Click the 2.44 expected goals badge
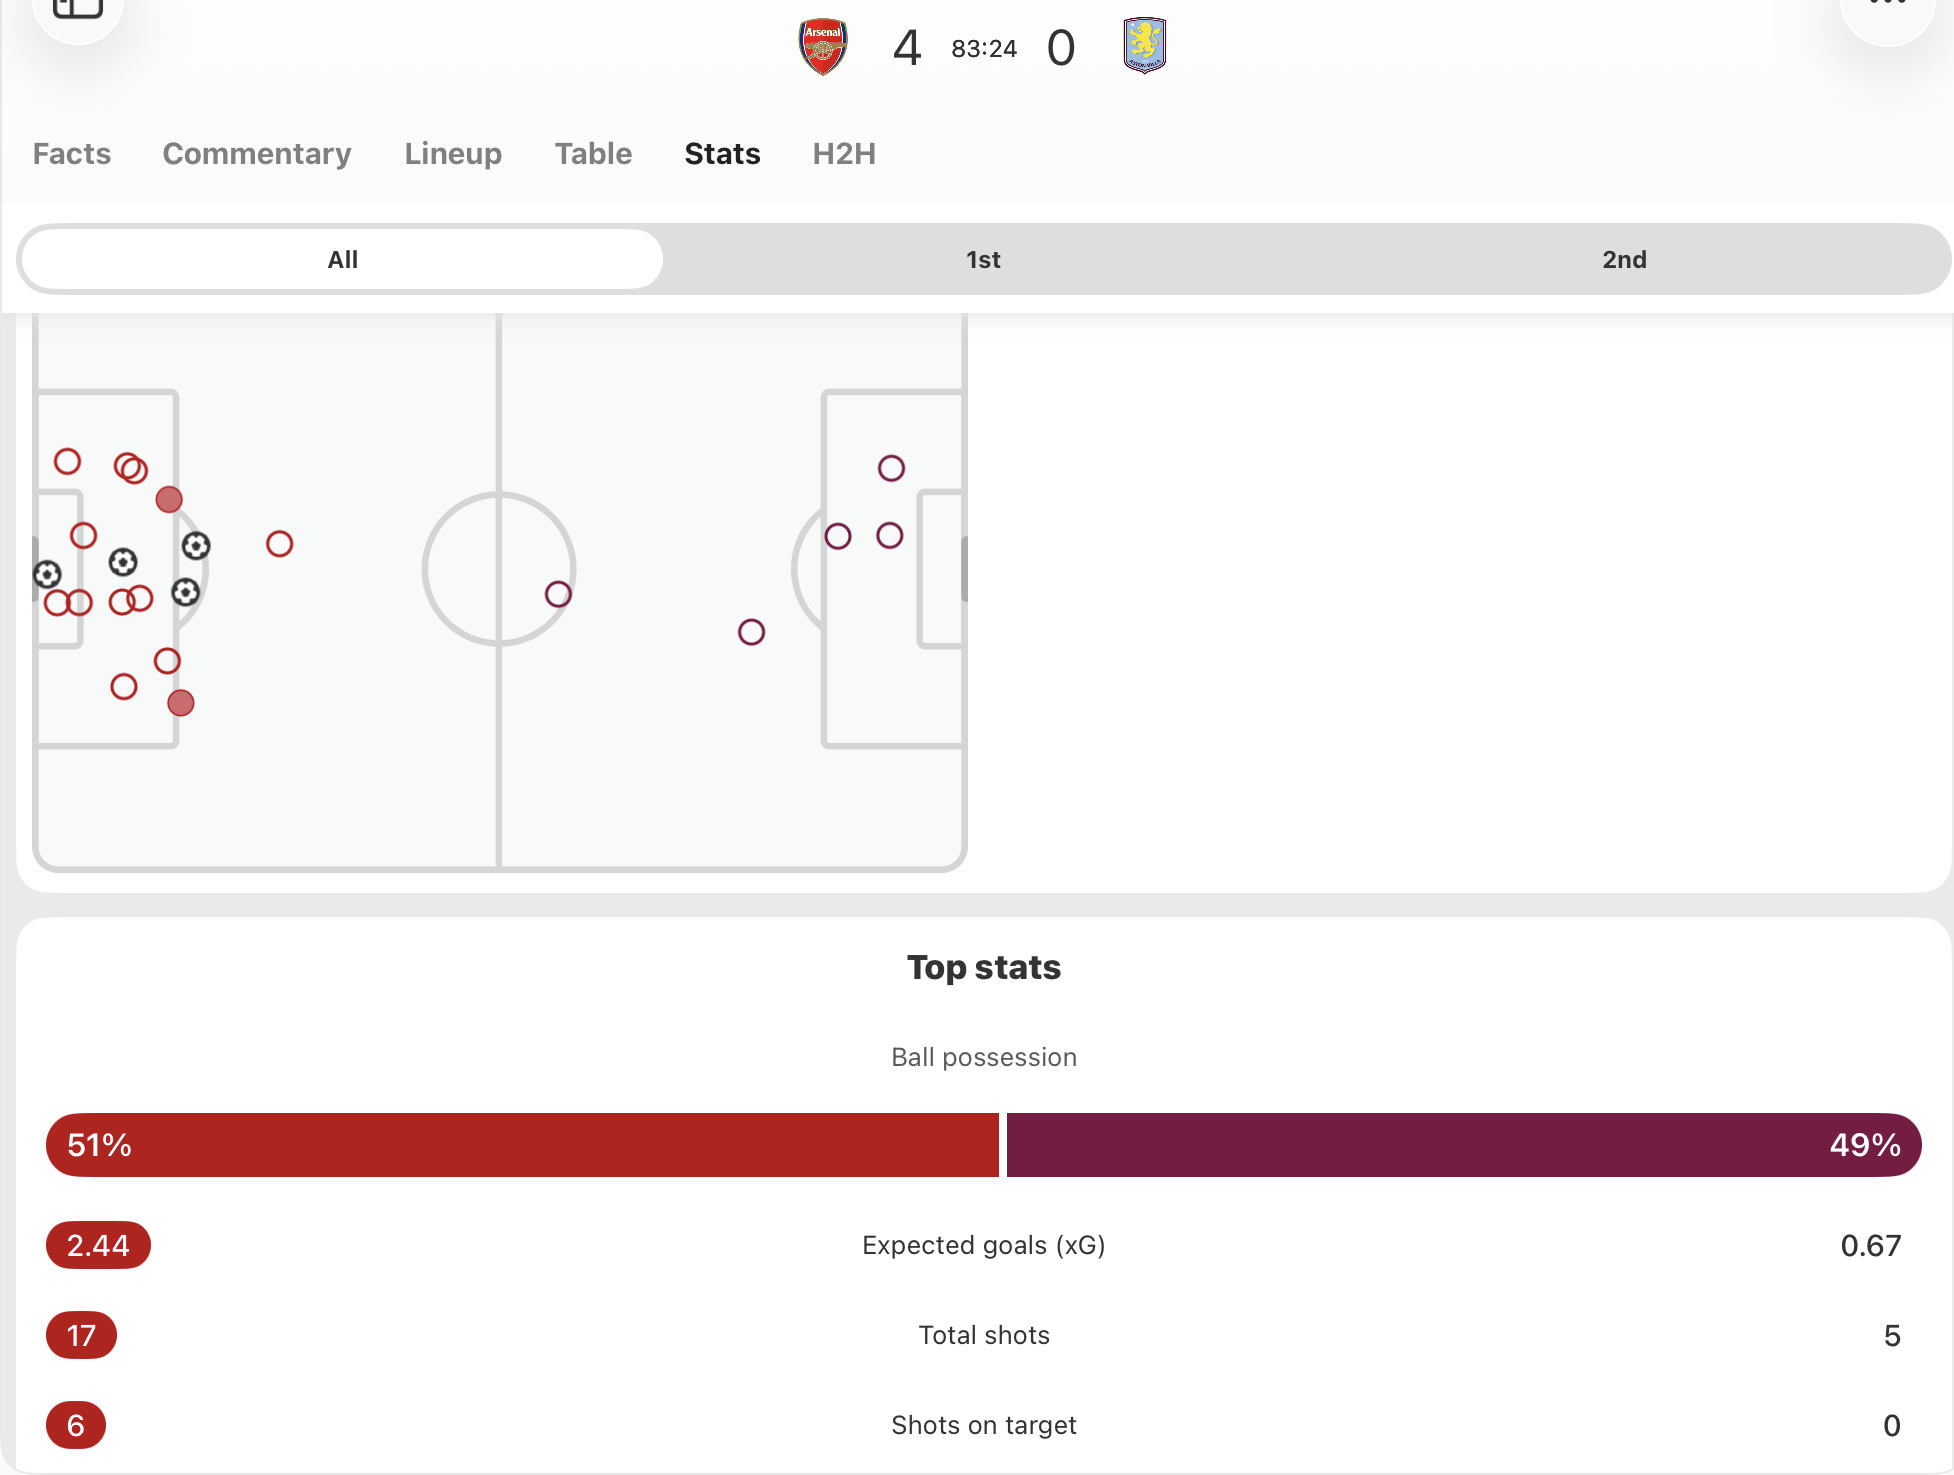The width and height of the screenshot is (1954, 1475). click(98, 1245)
